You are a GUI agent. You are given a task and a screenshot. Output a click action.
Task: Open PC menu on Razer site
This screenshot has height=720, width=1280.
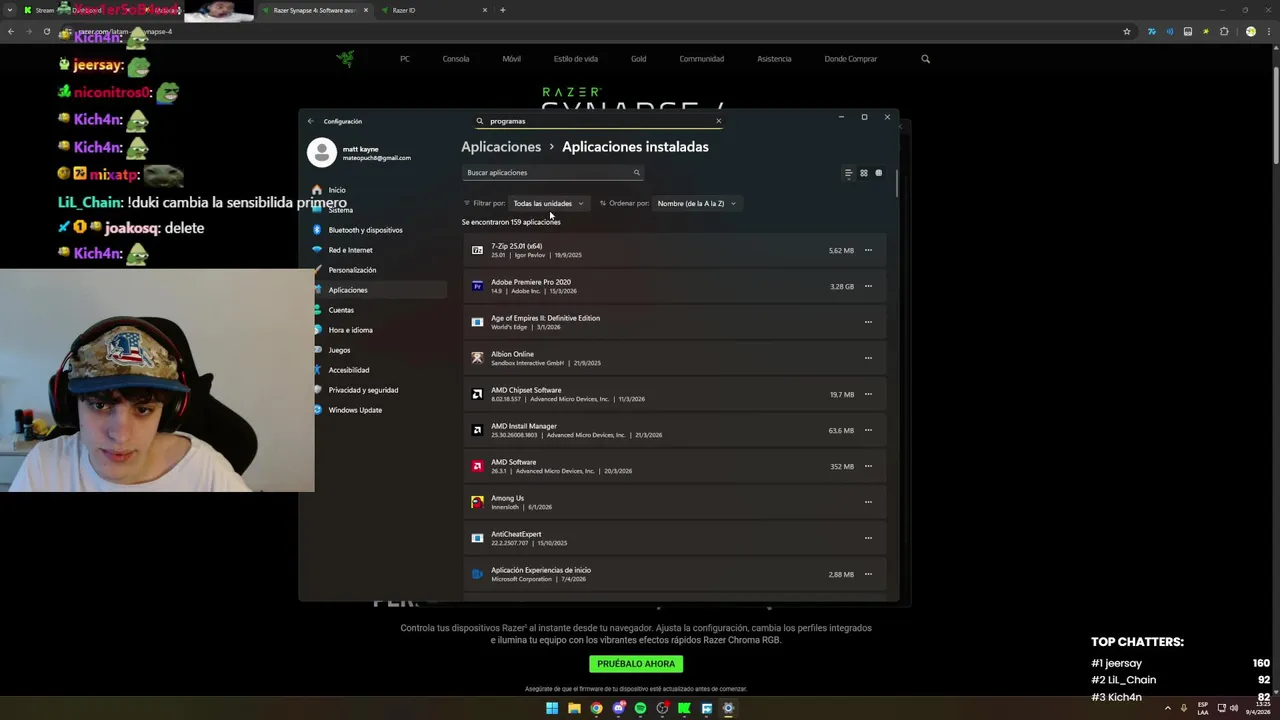coord(405,59)
